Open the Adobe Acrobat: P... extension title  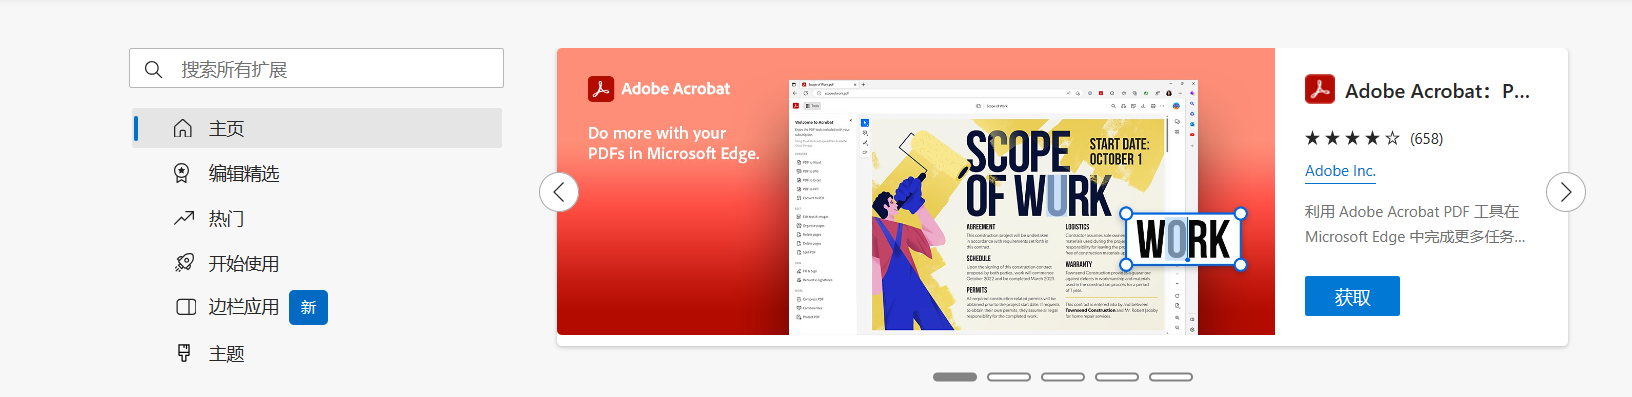1438,91
